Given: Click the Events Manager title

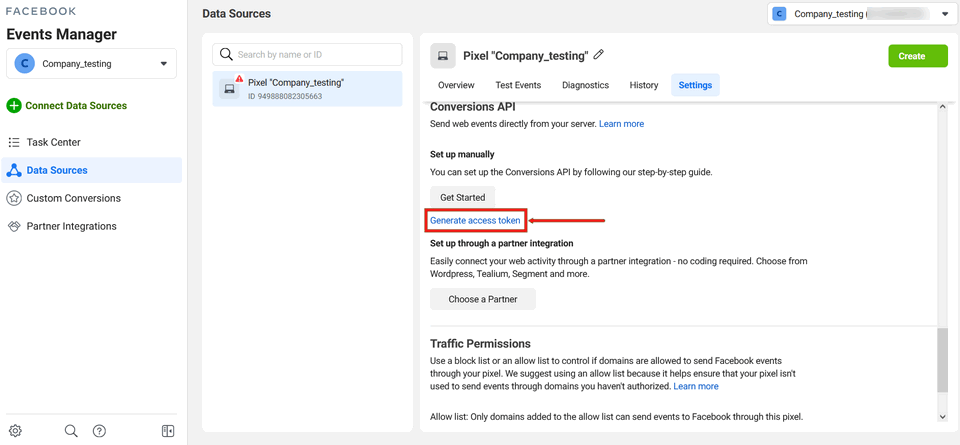Looking at the screenshot, I should [61, 34].
